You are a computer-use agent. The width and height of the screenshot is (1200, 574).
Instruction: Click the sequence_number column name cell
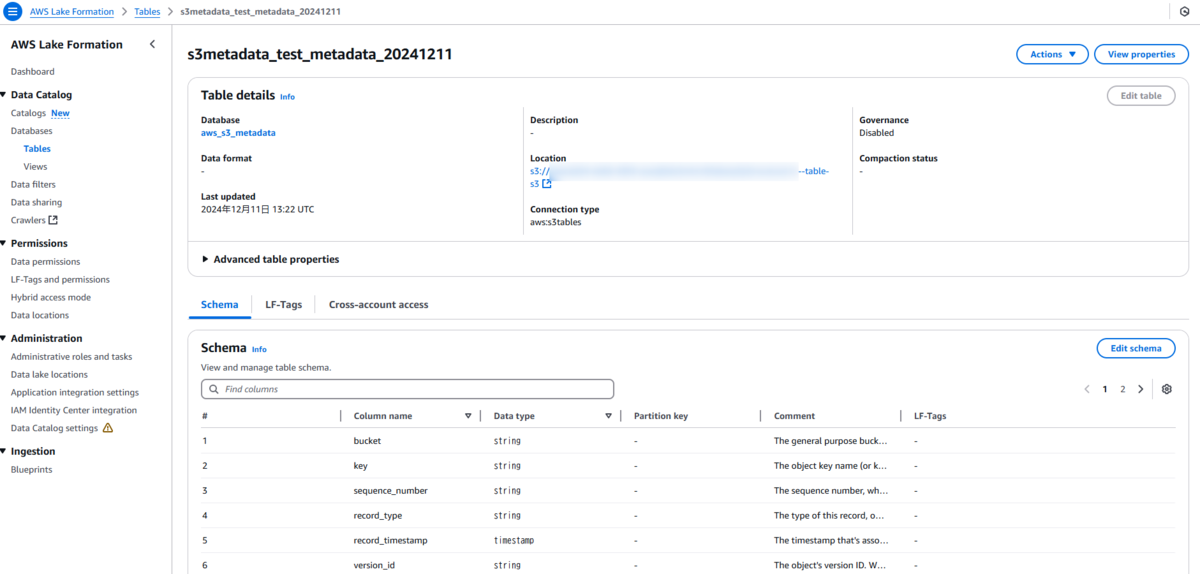click(391, 490)
